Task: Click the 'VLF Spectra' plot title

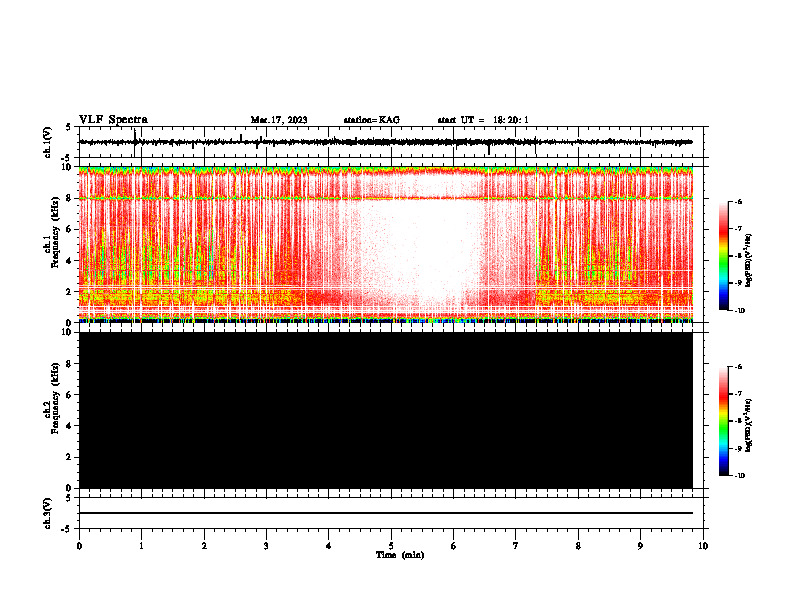Action: click(x=113, y=119)
